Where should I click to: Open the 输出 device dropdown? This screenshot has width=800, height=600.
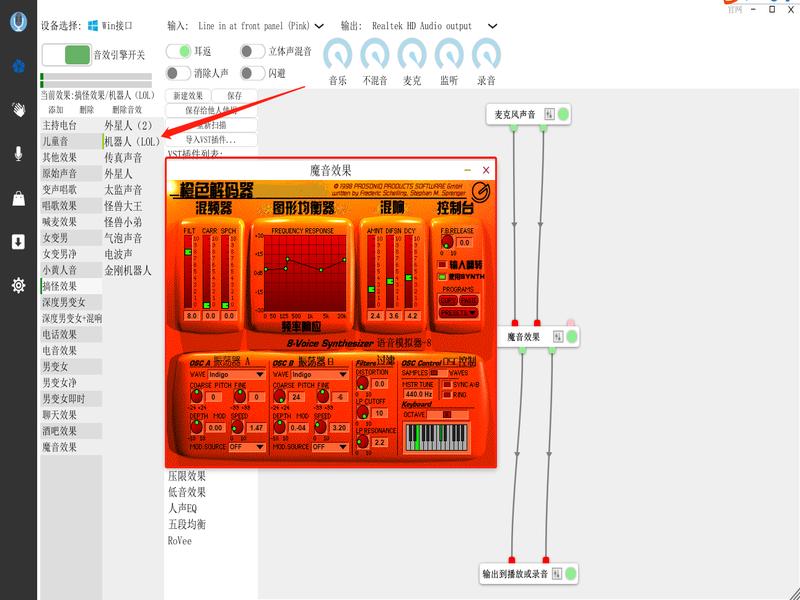point(492,26)
